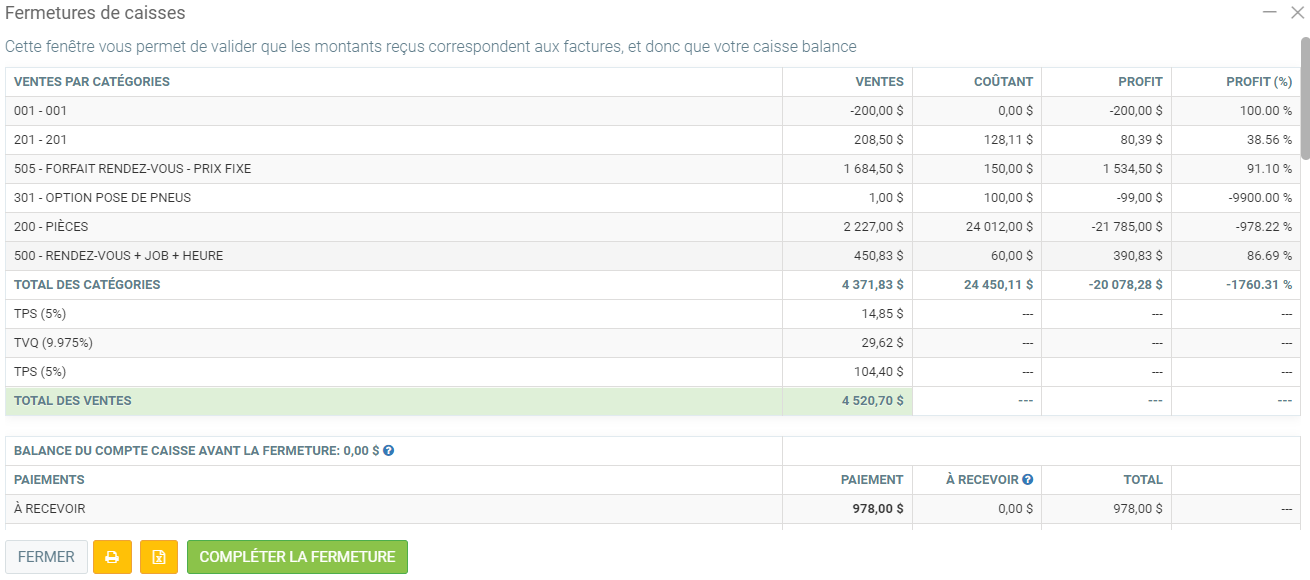The height and width of the screenshot is (580, 1310).
Task: Click the FERMER button
Action: 46,557
